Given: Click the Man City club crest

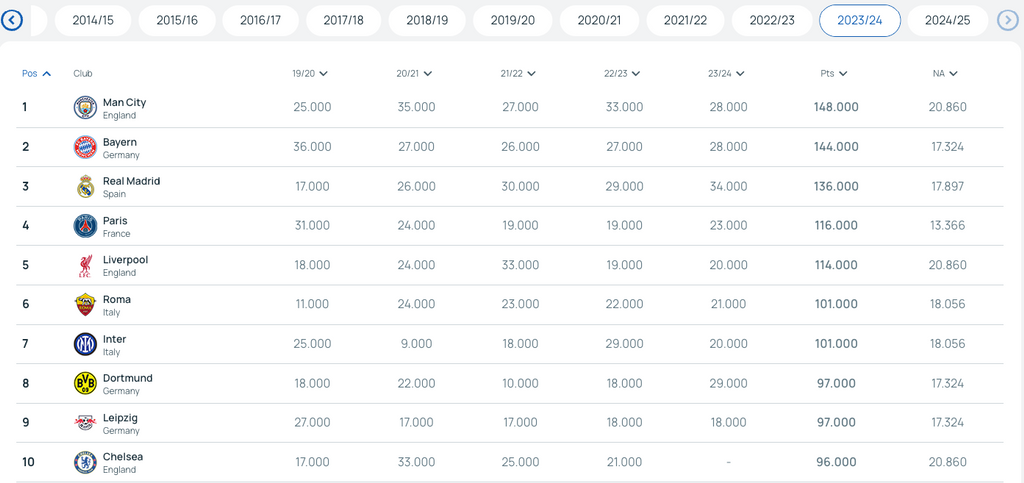Looking at the screenshot, I should coord(85,108).
